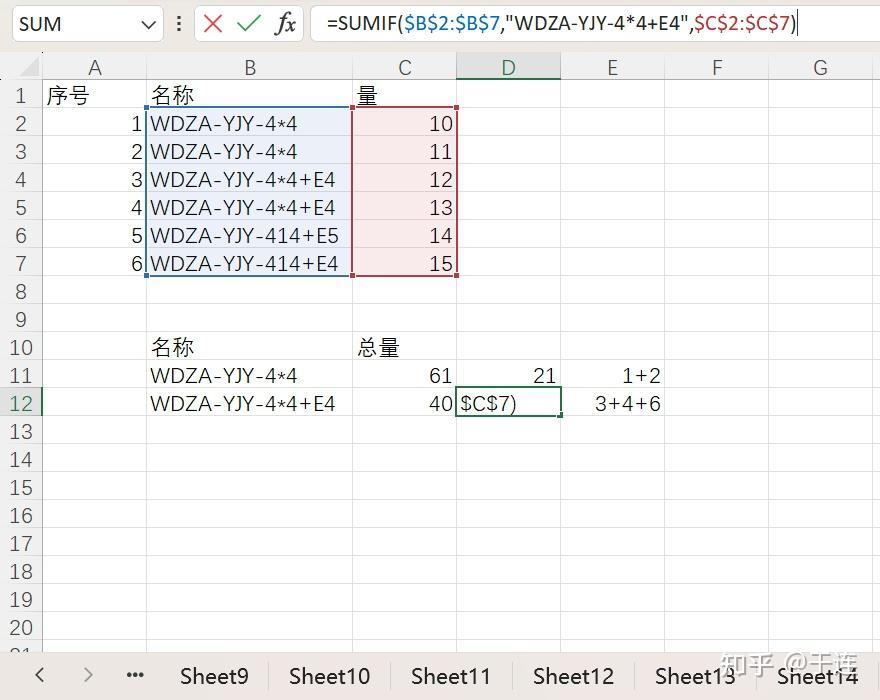Click cell B6 WDZA-YJY-414+E5
Viewport: 880px width, 700px height.
(x=249, y=235)
